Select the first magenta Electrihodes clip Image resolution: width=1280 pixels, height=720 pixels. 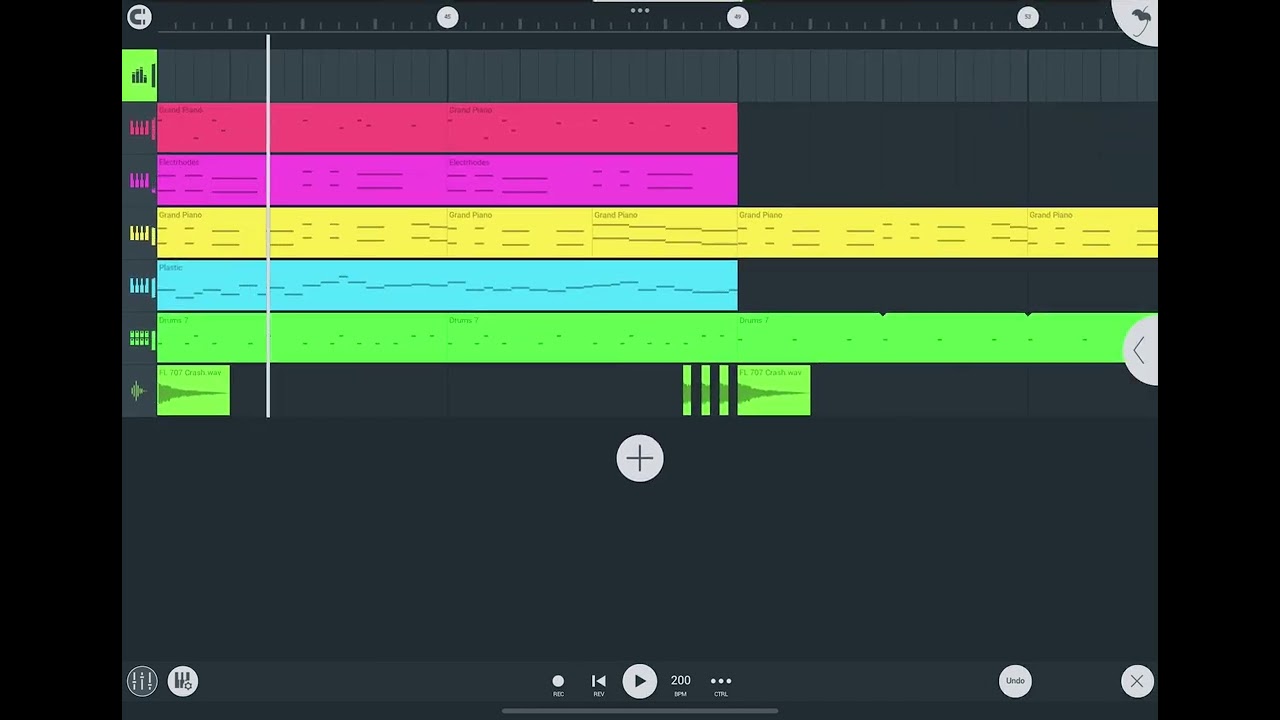(302, 180)
